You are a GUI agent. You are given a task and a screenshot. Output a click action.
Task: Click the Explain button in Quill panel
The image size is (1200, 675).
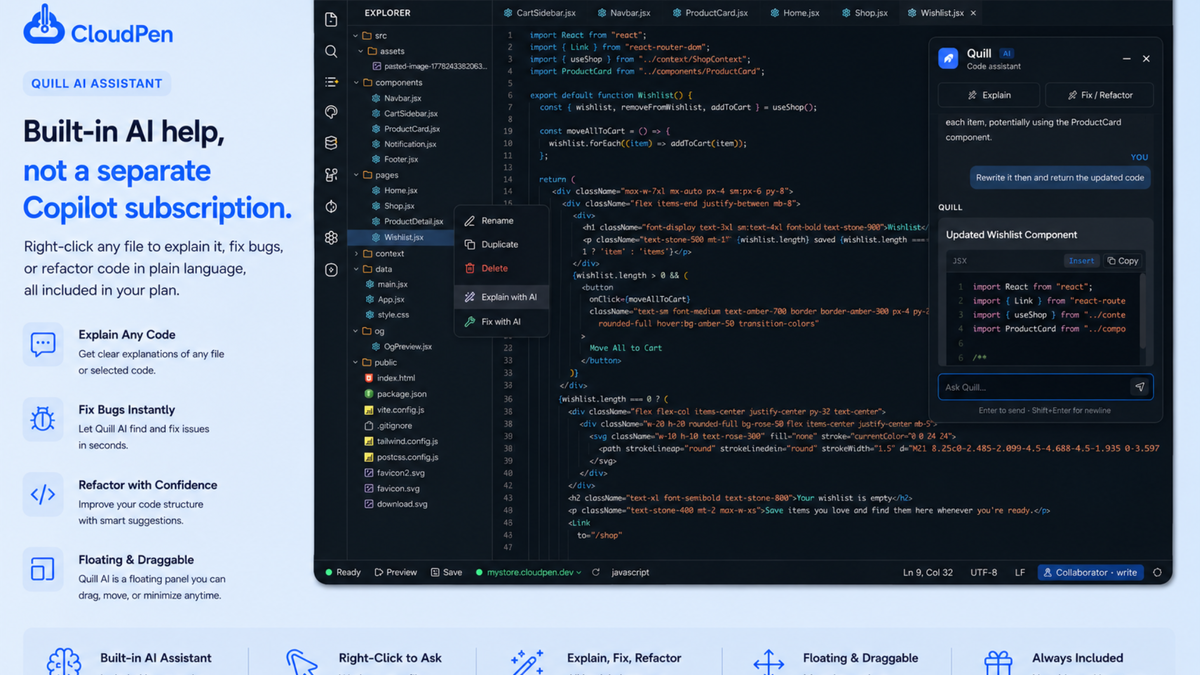(989, 95)
